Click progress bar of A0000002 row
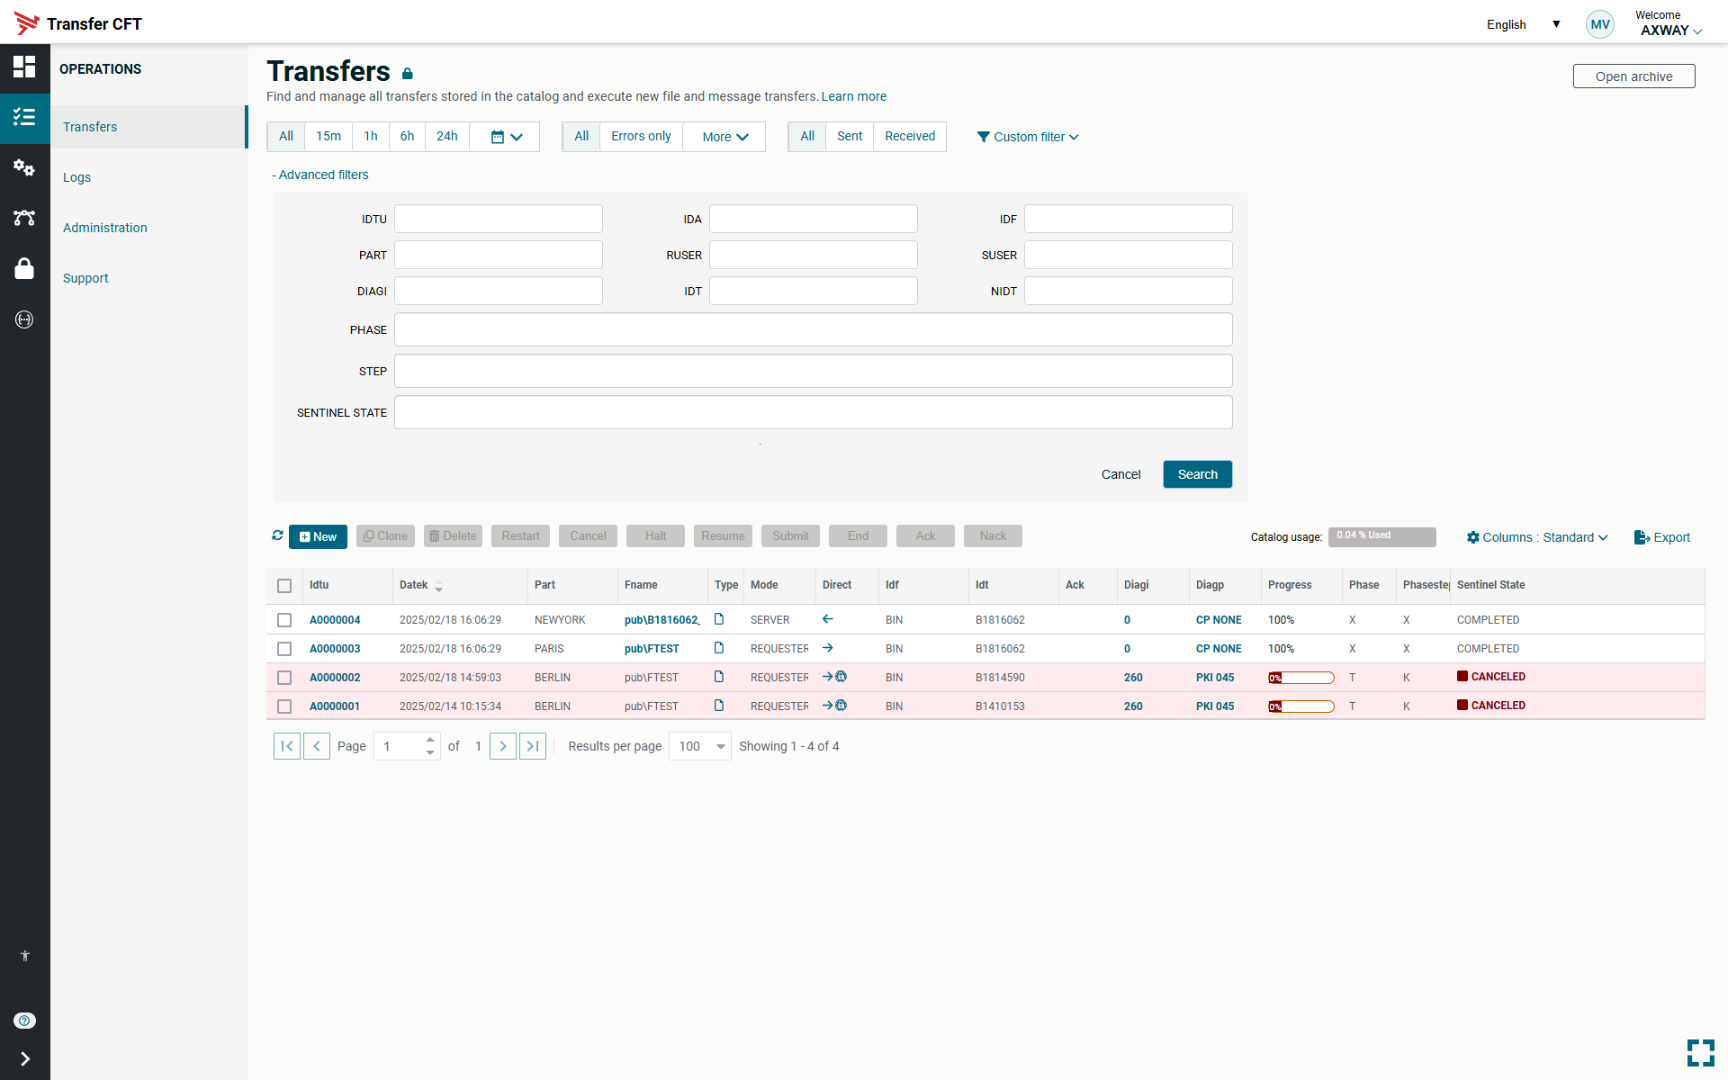This screenshot has width=1728, height=1080. pyautogui.click(x=1301, y=678)
